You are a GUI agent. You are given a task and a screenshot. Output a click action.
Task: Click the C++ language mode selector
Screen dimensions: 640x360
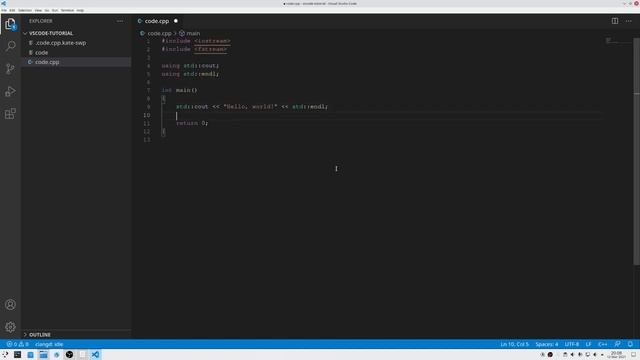coord(602,344)
